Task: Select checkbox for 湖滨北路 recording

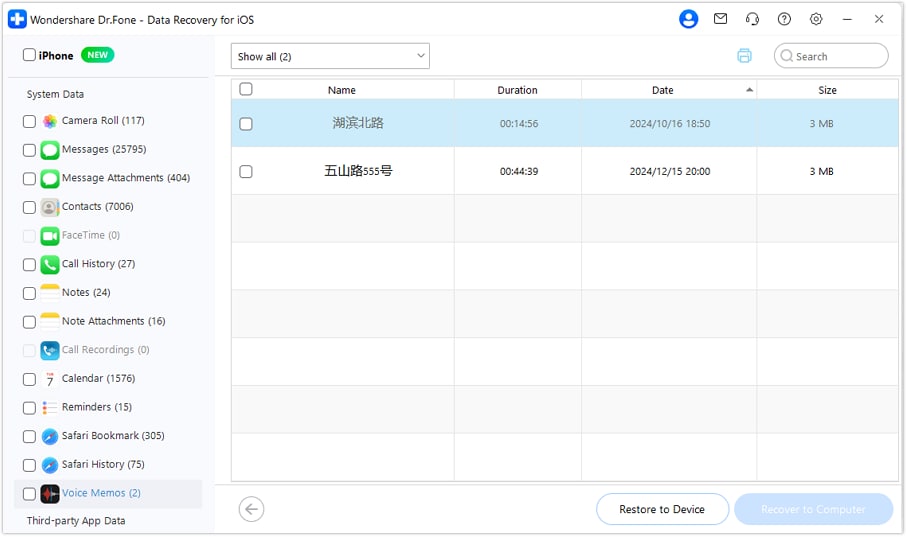Action: pos(246,124)
